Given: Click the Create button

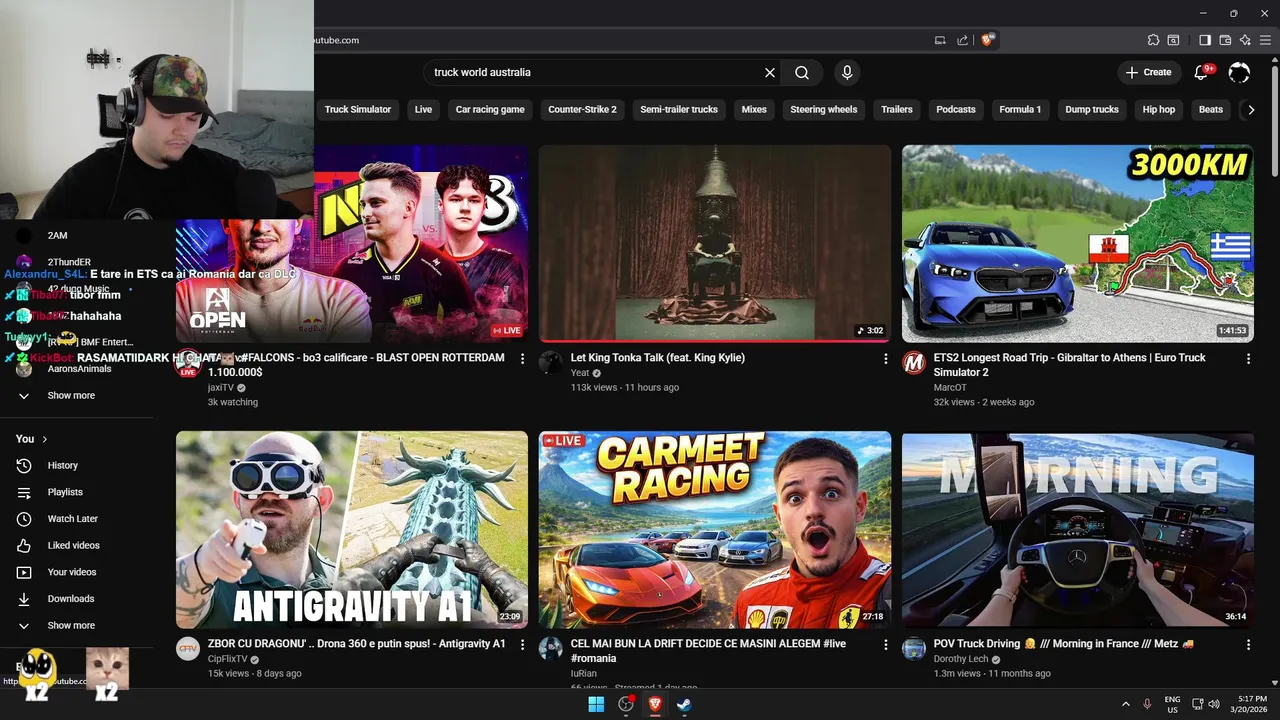Looking at the screenshot, I should 1148,72.
